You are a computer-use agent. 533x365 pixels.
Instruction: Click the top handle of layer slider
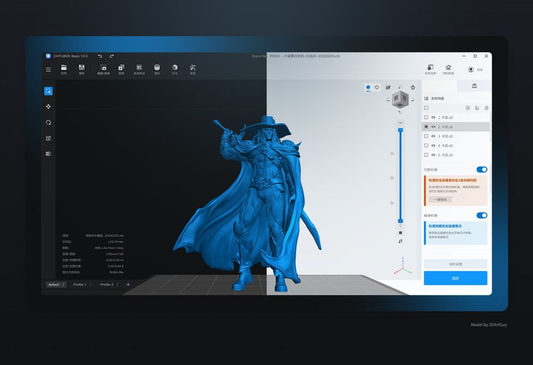[x=400, y=130]
